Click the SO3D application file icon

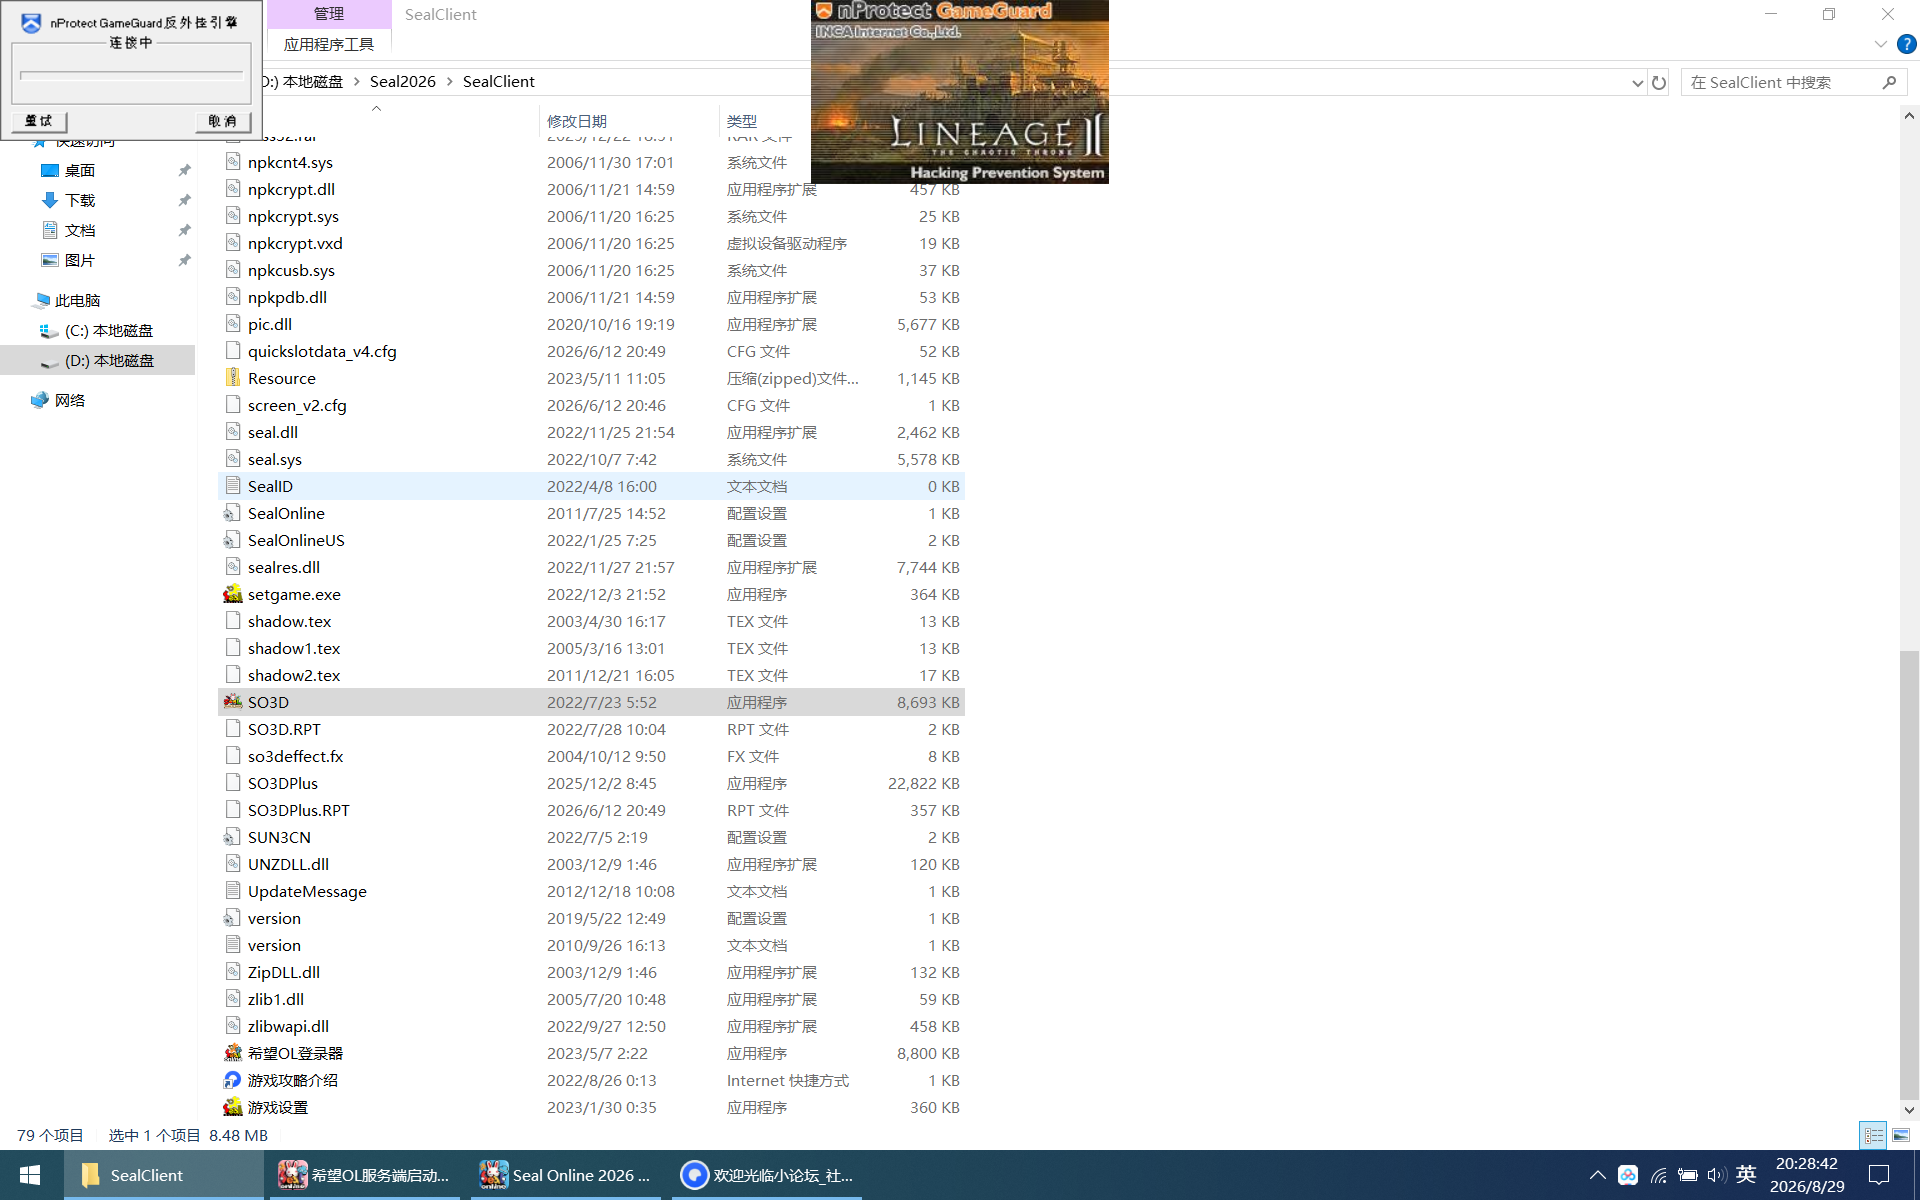pyautogui.click(x=233, y=702)
